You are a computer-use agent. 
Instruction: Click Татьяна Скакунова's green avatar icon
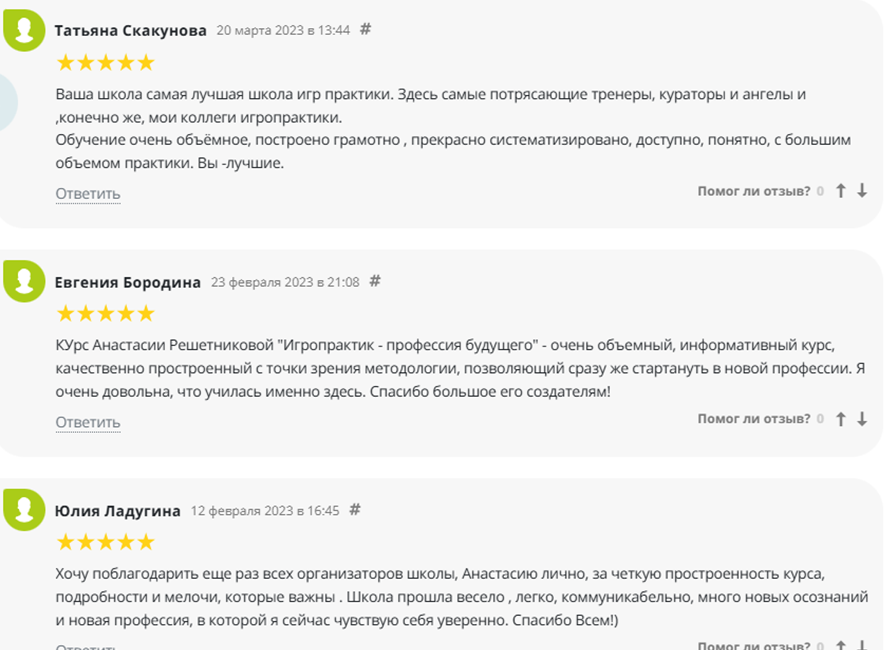coord(24,30)
